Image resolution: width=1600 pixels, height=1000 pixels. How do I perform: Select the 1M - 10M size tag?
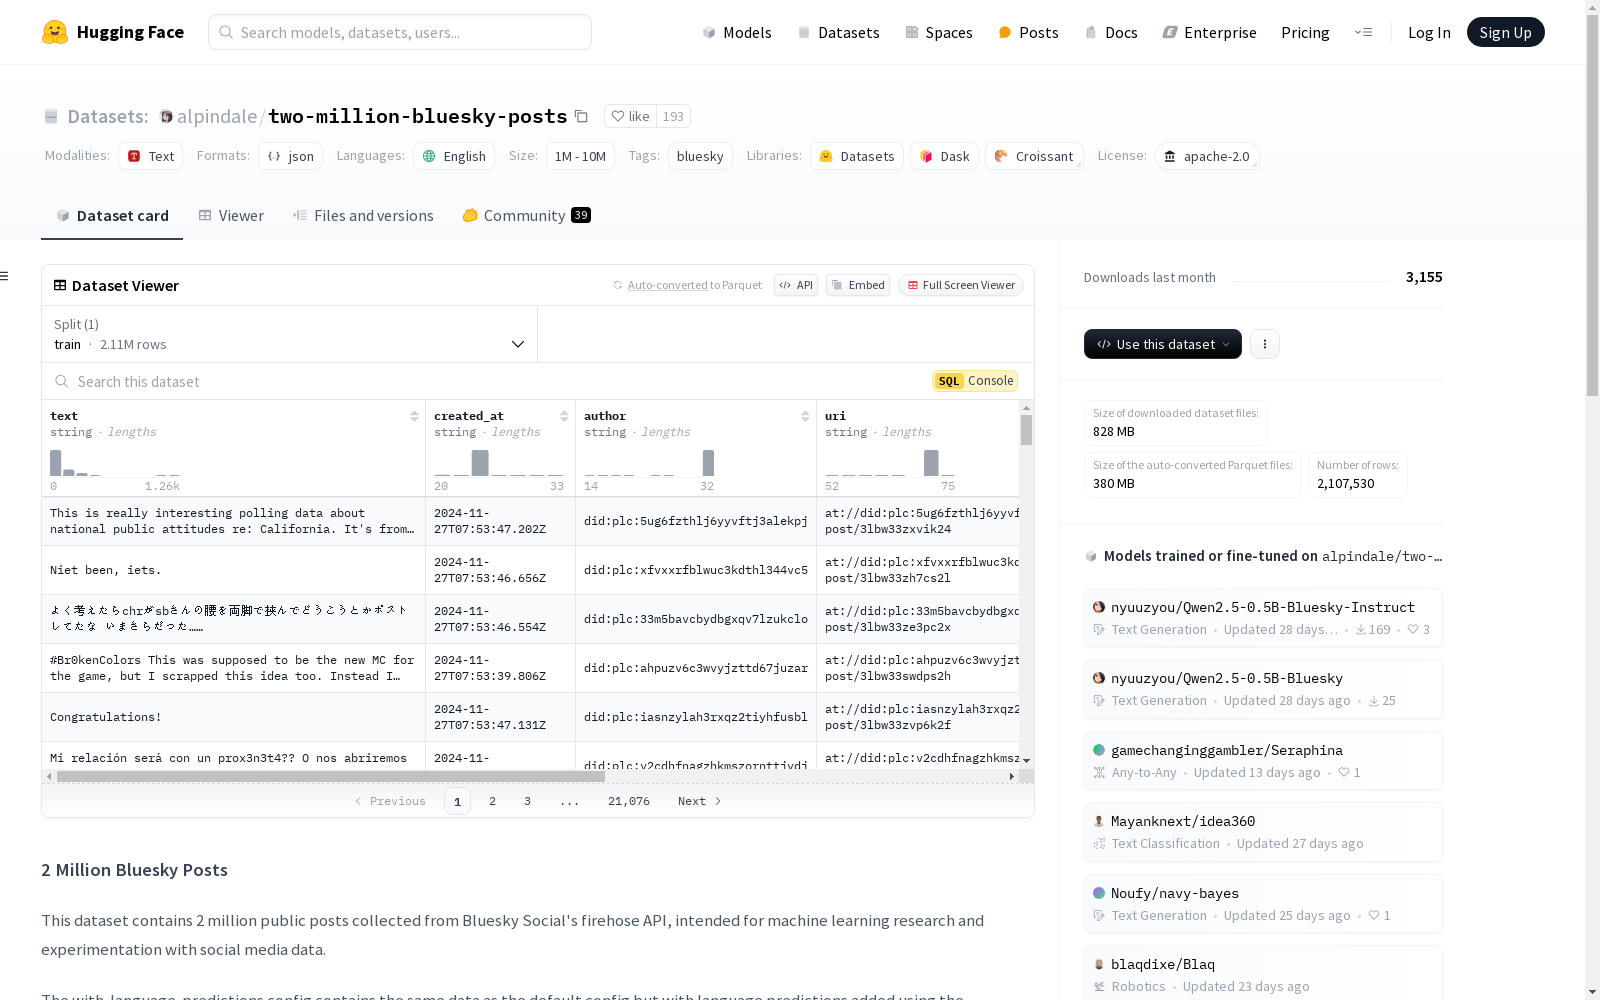pyautogui.click(x=580, y=156)
